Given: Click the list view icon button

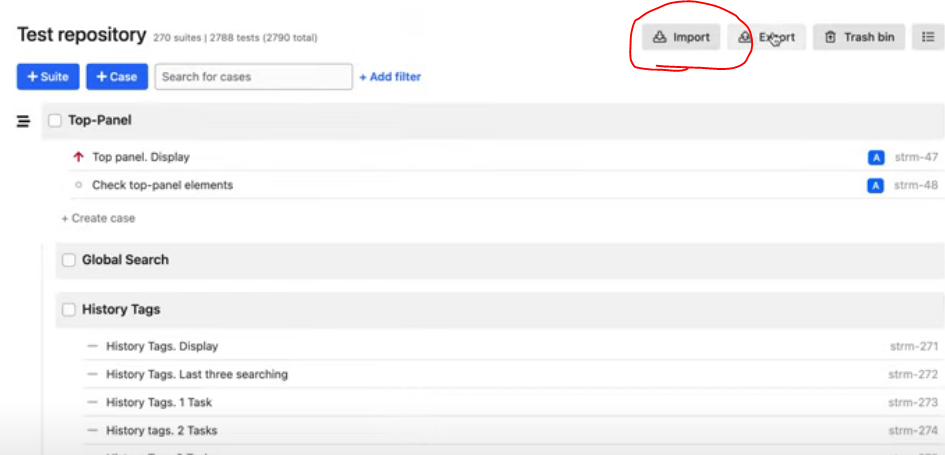Looking at the screenshot, I should tap(928, 37).
